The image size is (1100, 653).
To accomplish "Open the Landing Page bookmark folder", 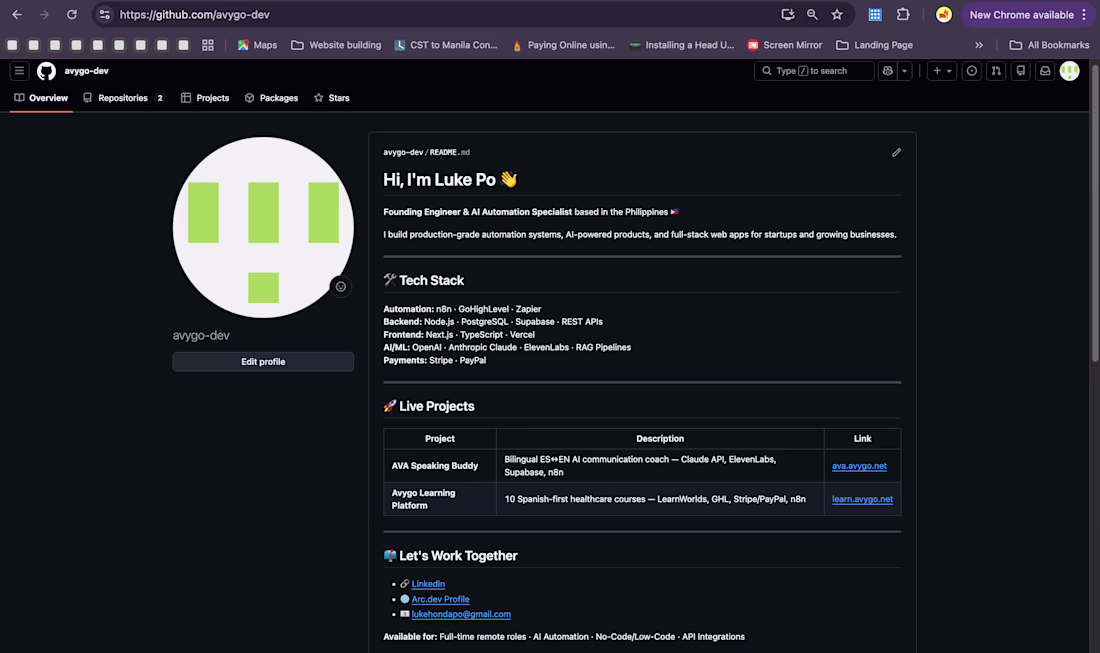I will click(875, 45).
